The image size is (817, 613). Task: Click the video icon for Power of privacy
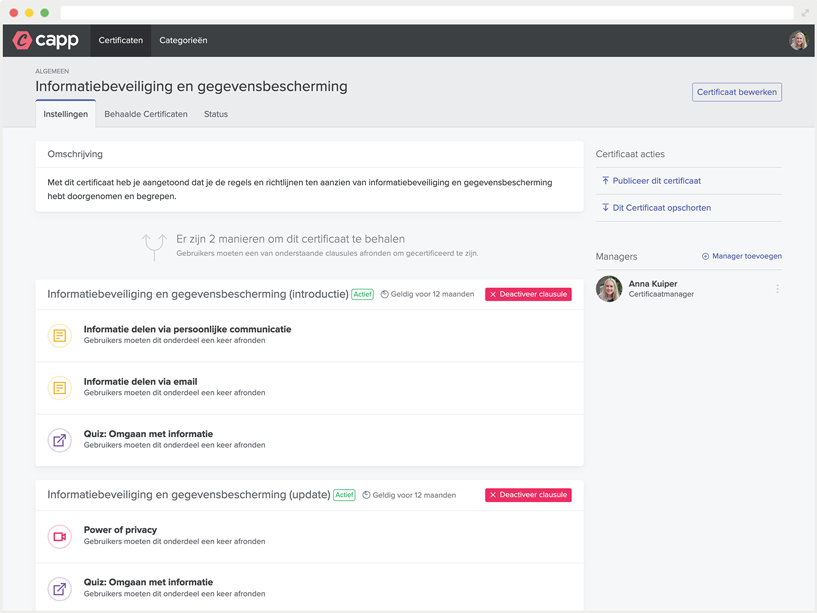coord(60,536)
